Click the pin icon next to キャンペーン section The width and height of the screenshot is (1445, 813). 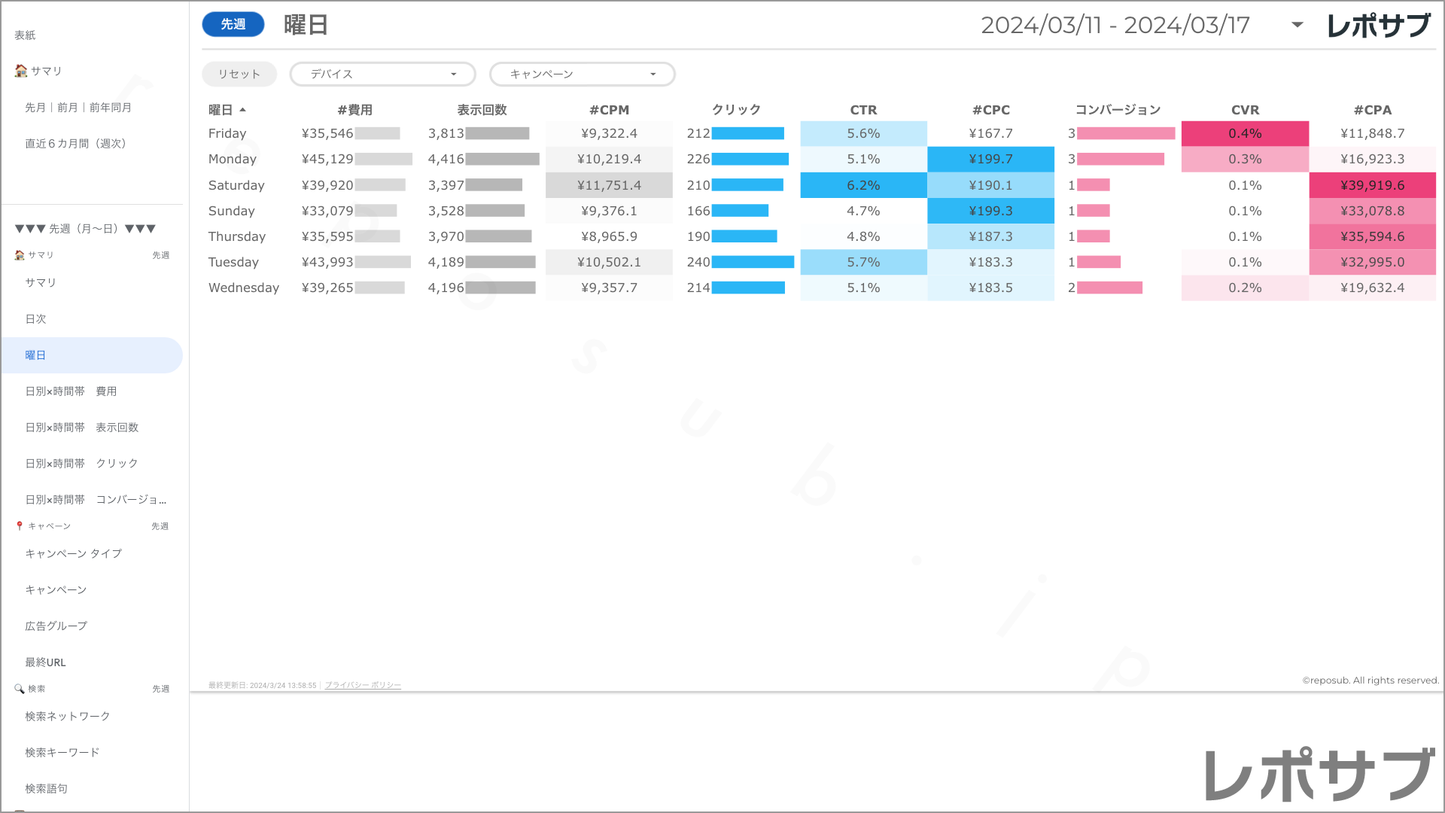click(x=19, y=526)
